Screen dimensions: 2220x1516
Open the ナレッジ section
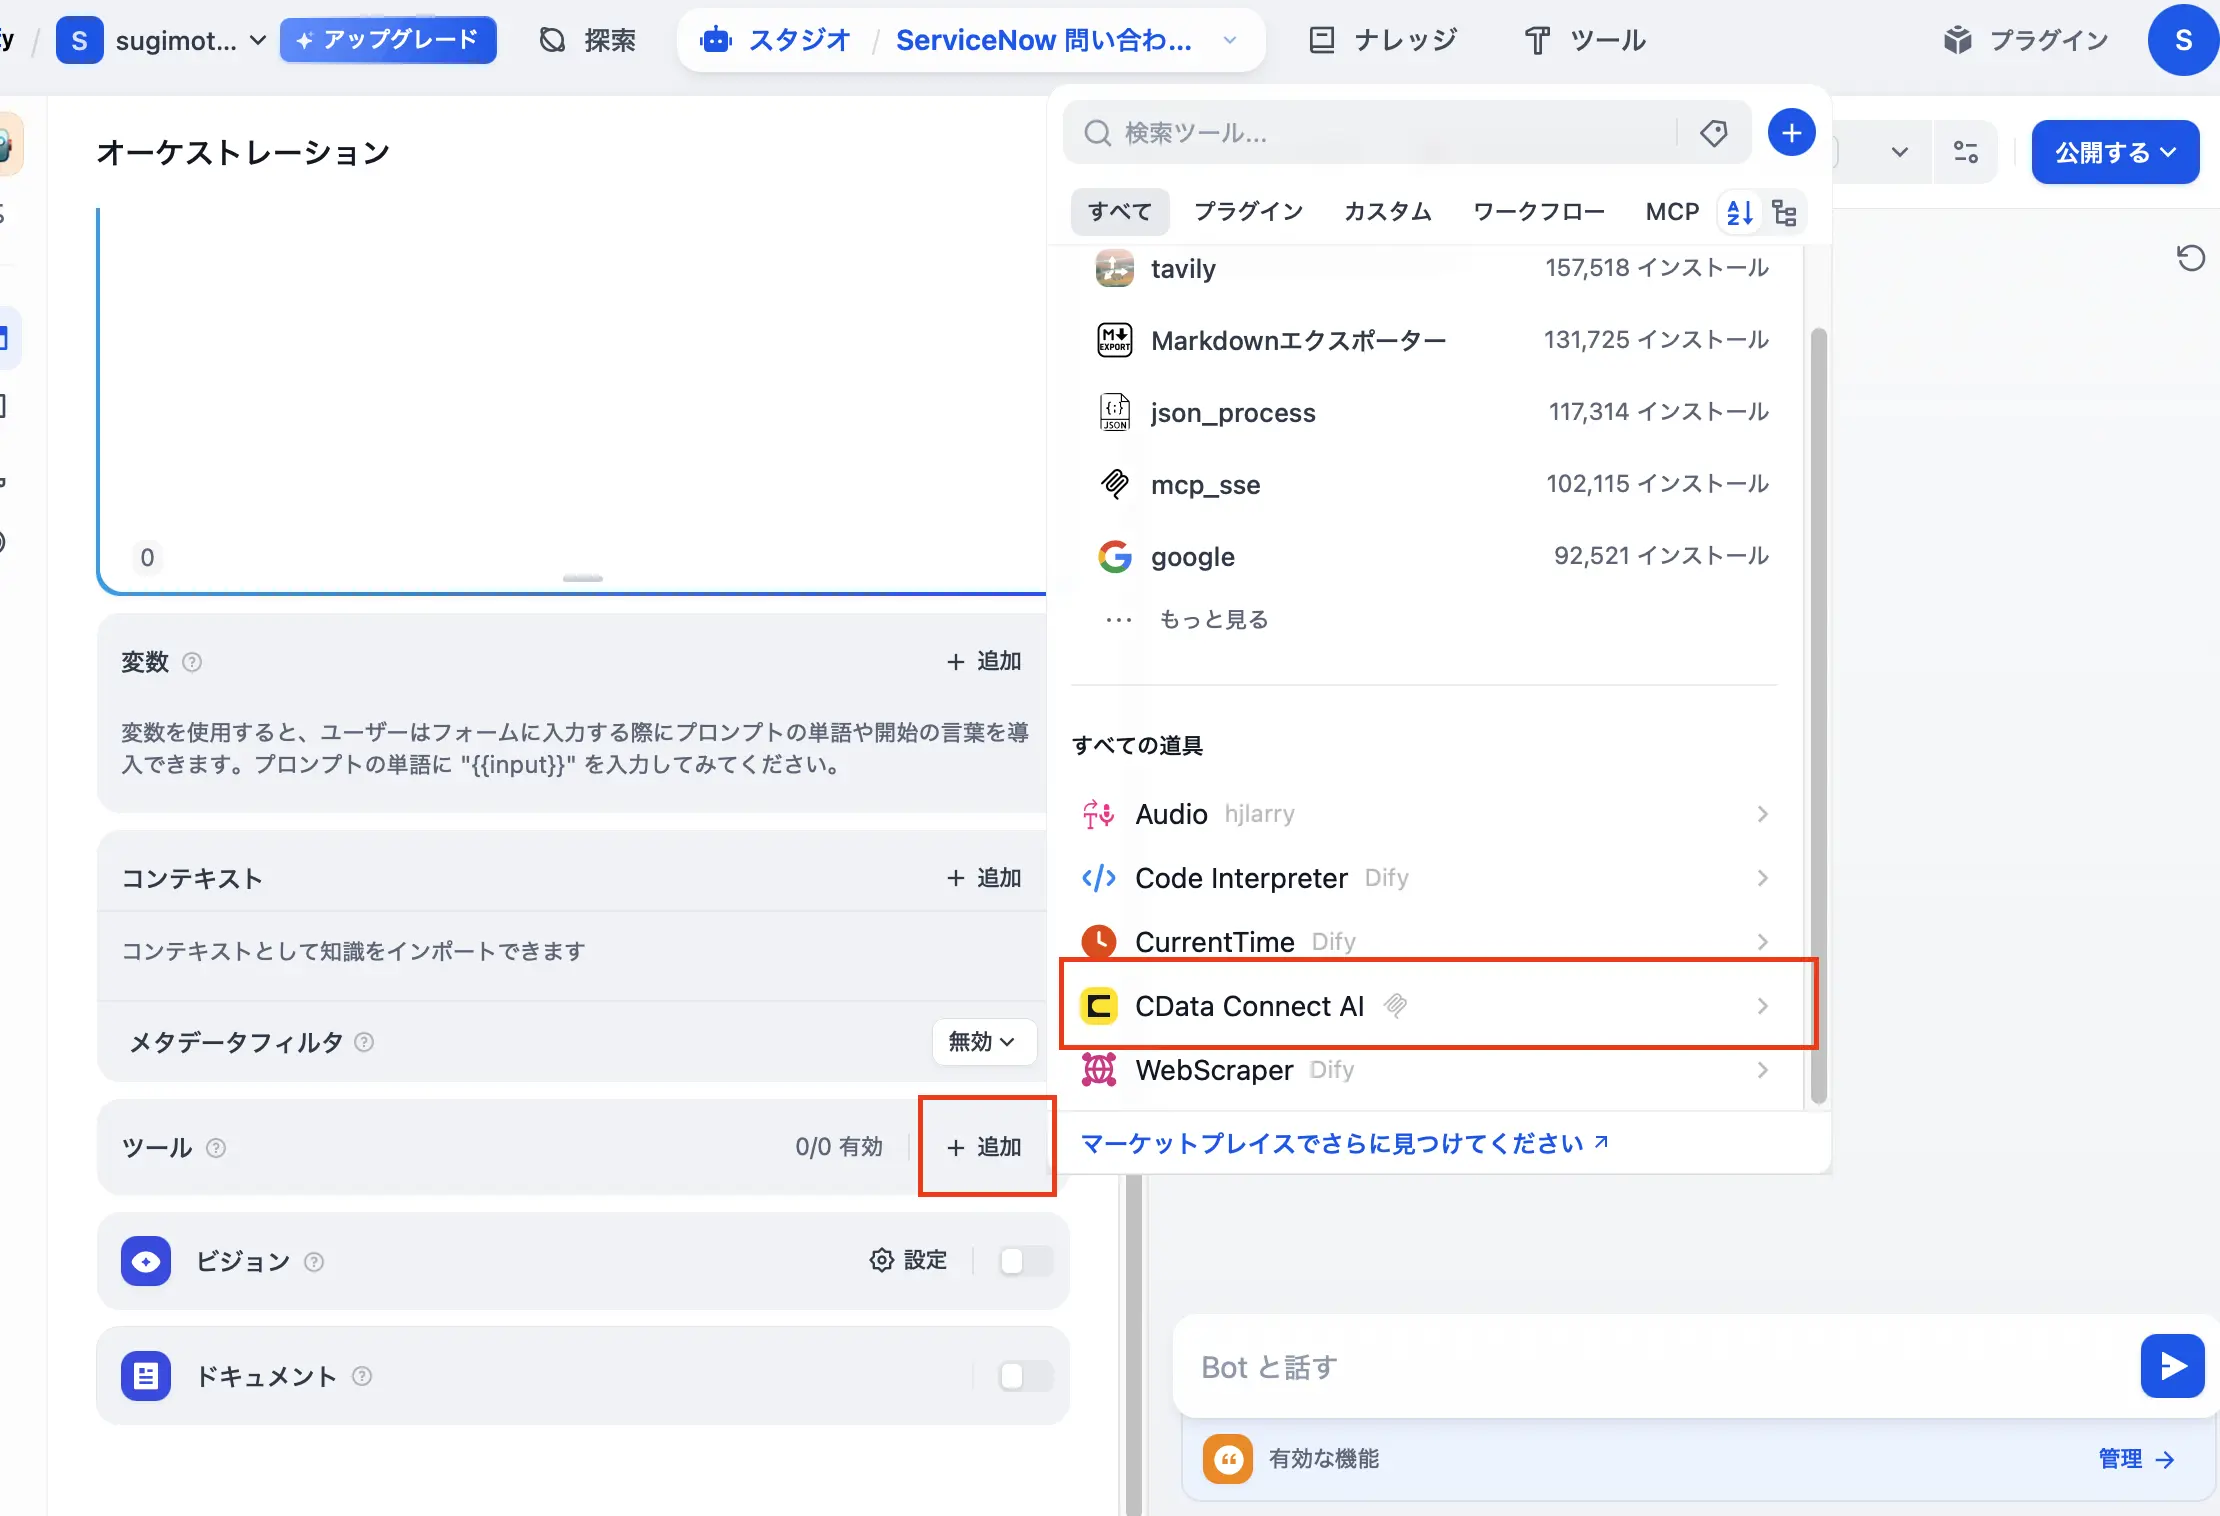[x=1404, y=39]
